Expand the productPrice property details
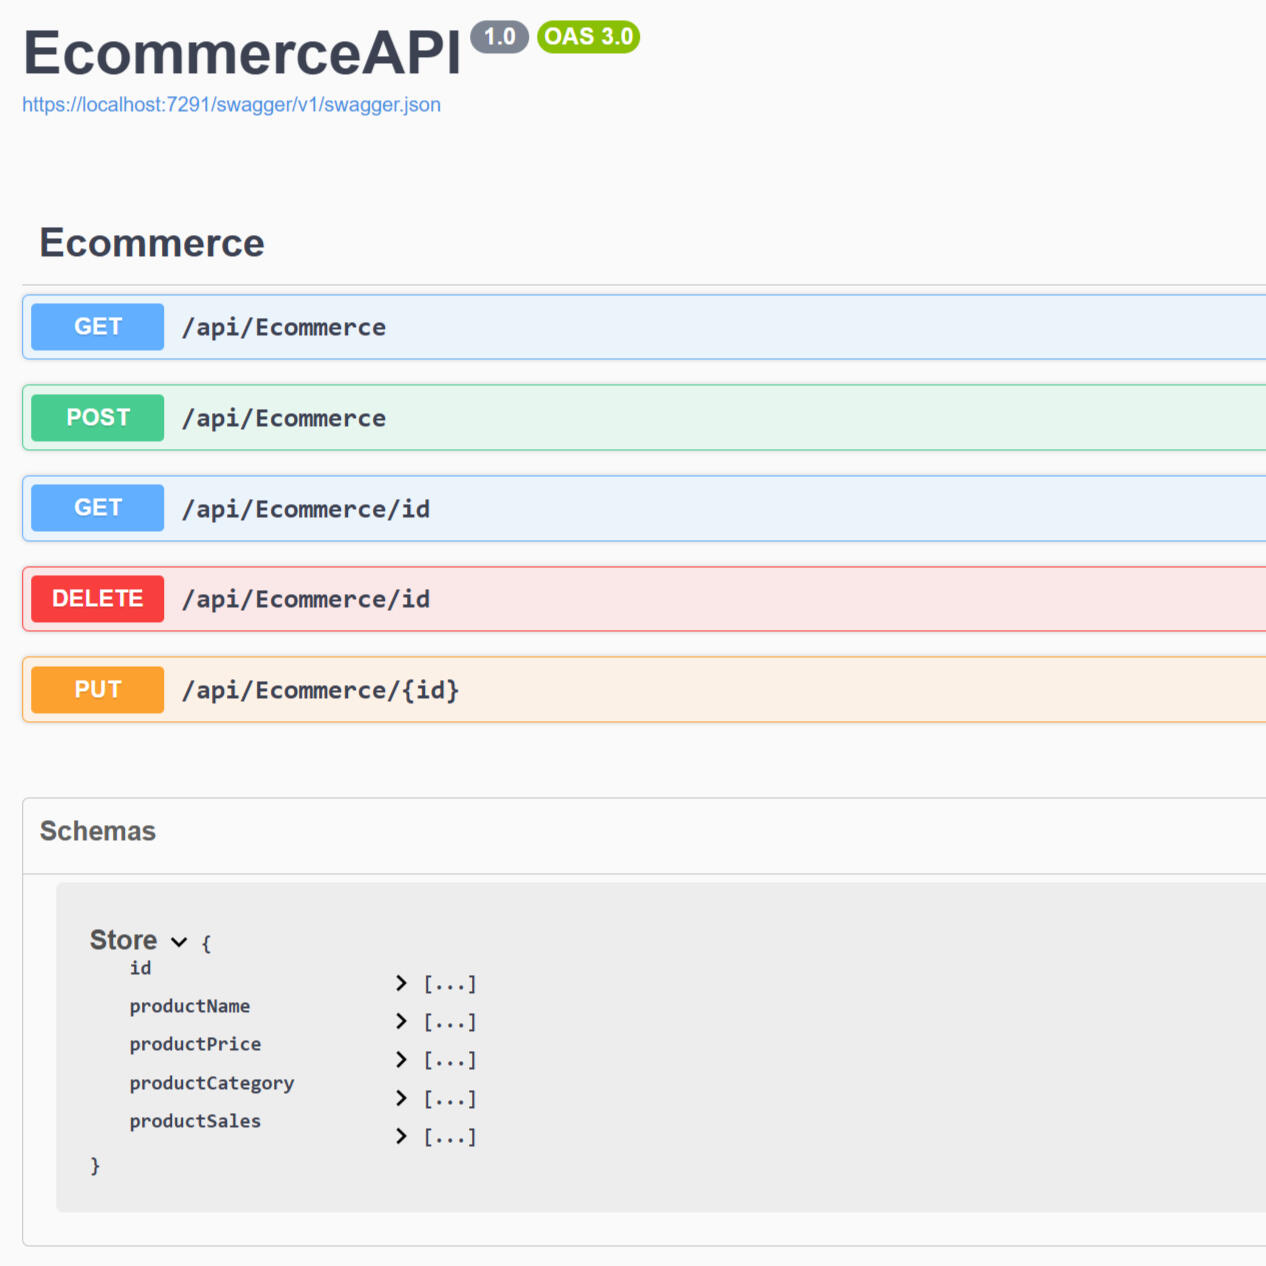The width and height of the screenshot is (1266, 1266). tap(400, 1060)
